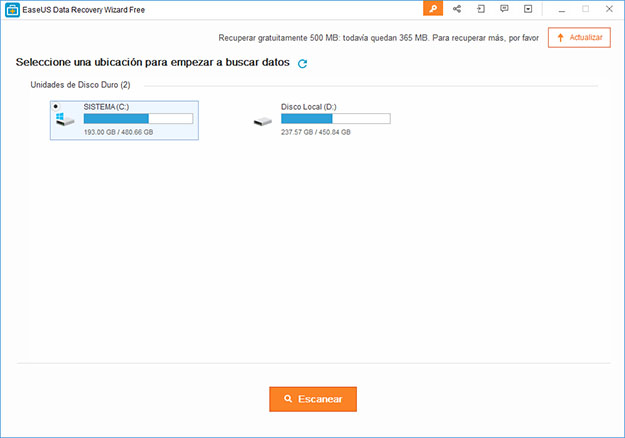Click the Actualizar upgrade button
Screen dimensions: 625x438
(579, 37)
